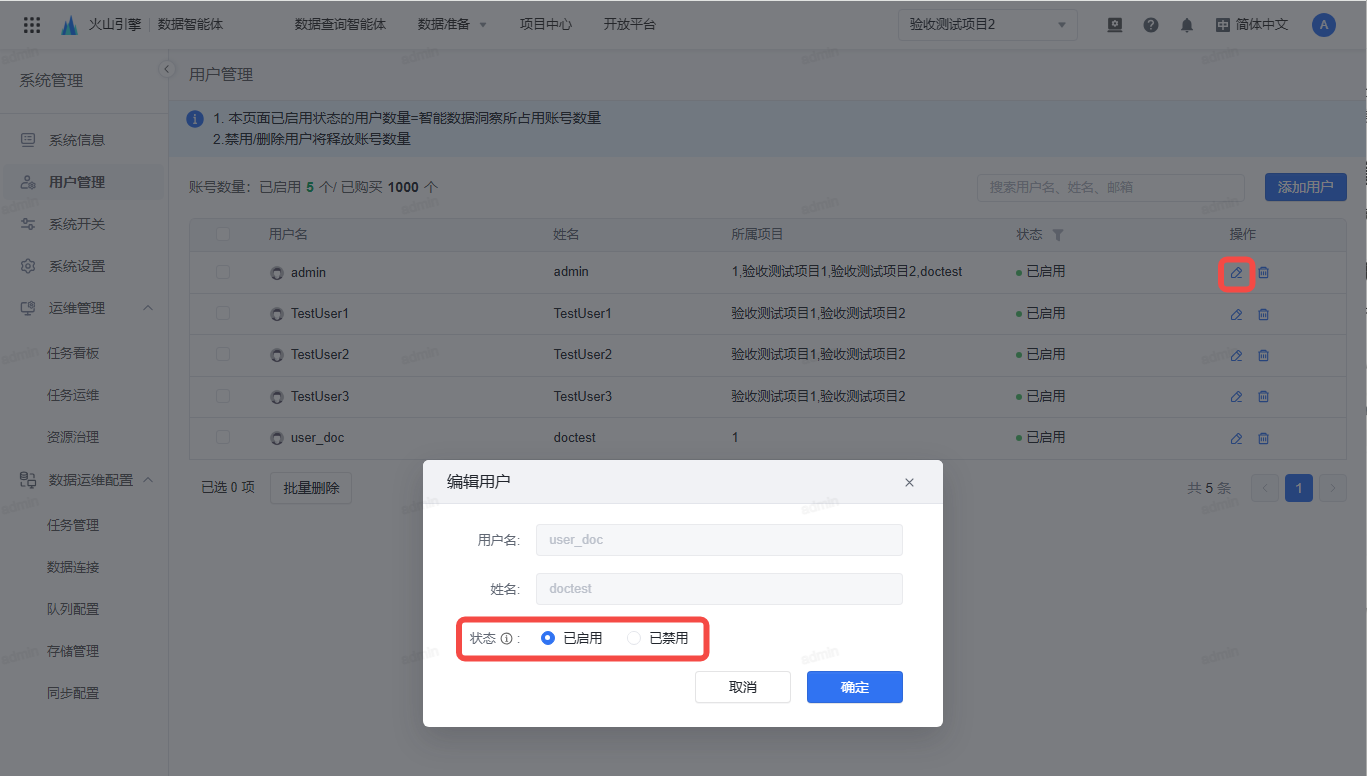Click the 用户名 field showing user_doc

pos(719,540)
